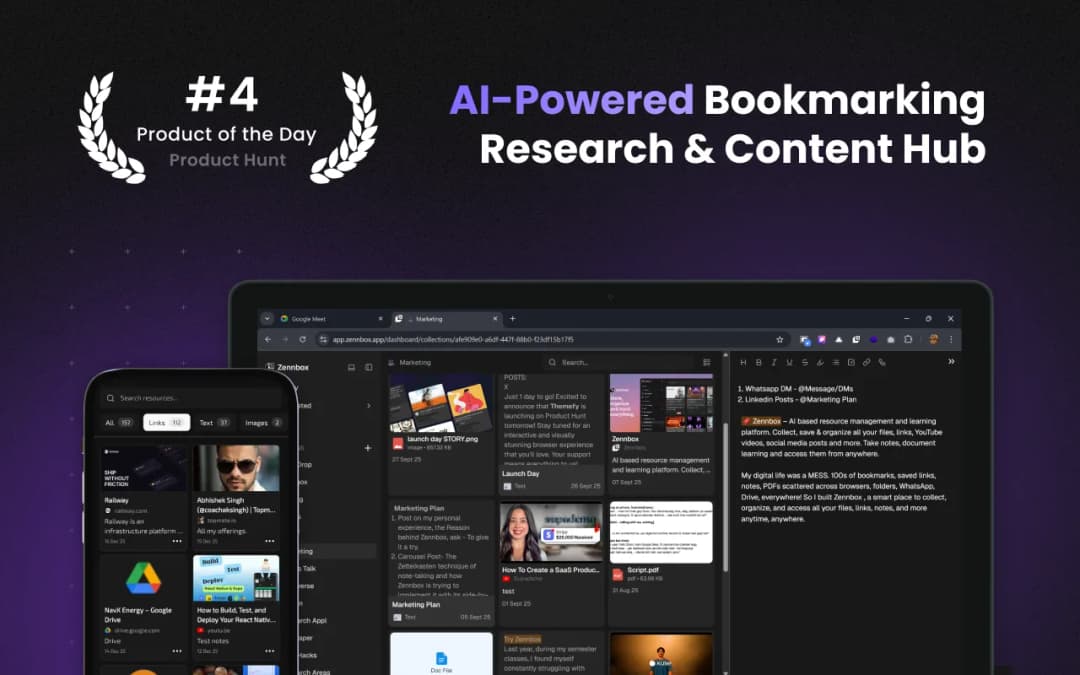Bookmark this page using the star icon
The width and height of the screenshot is (1080, 675).
pos(779,340)
